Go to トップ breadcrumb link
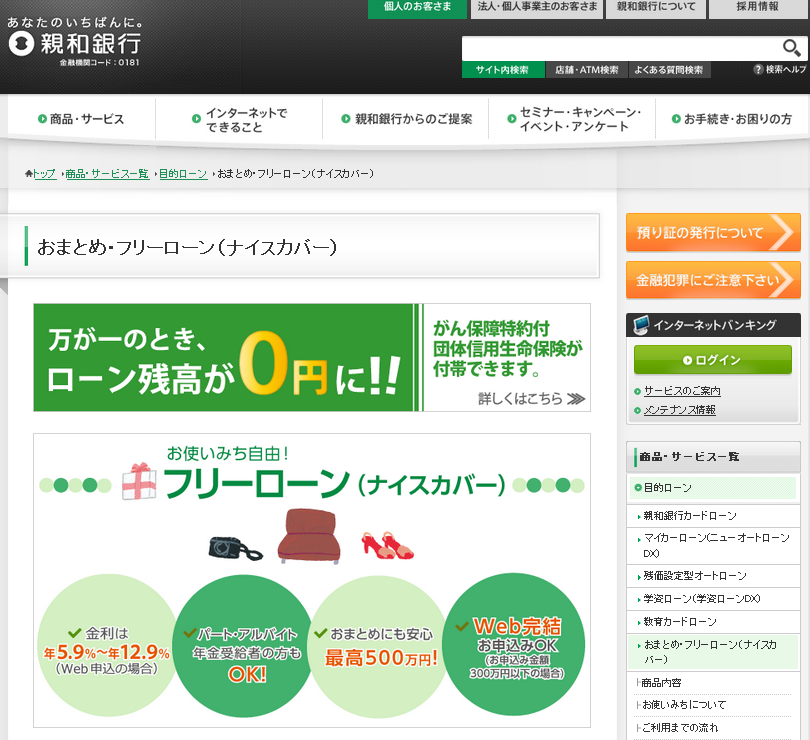 click(44, 174)
